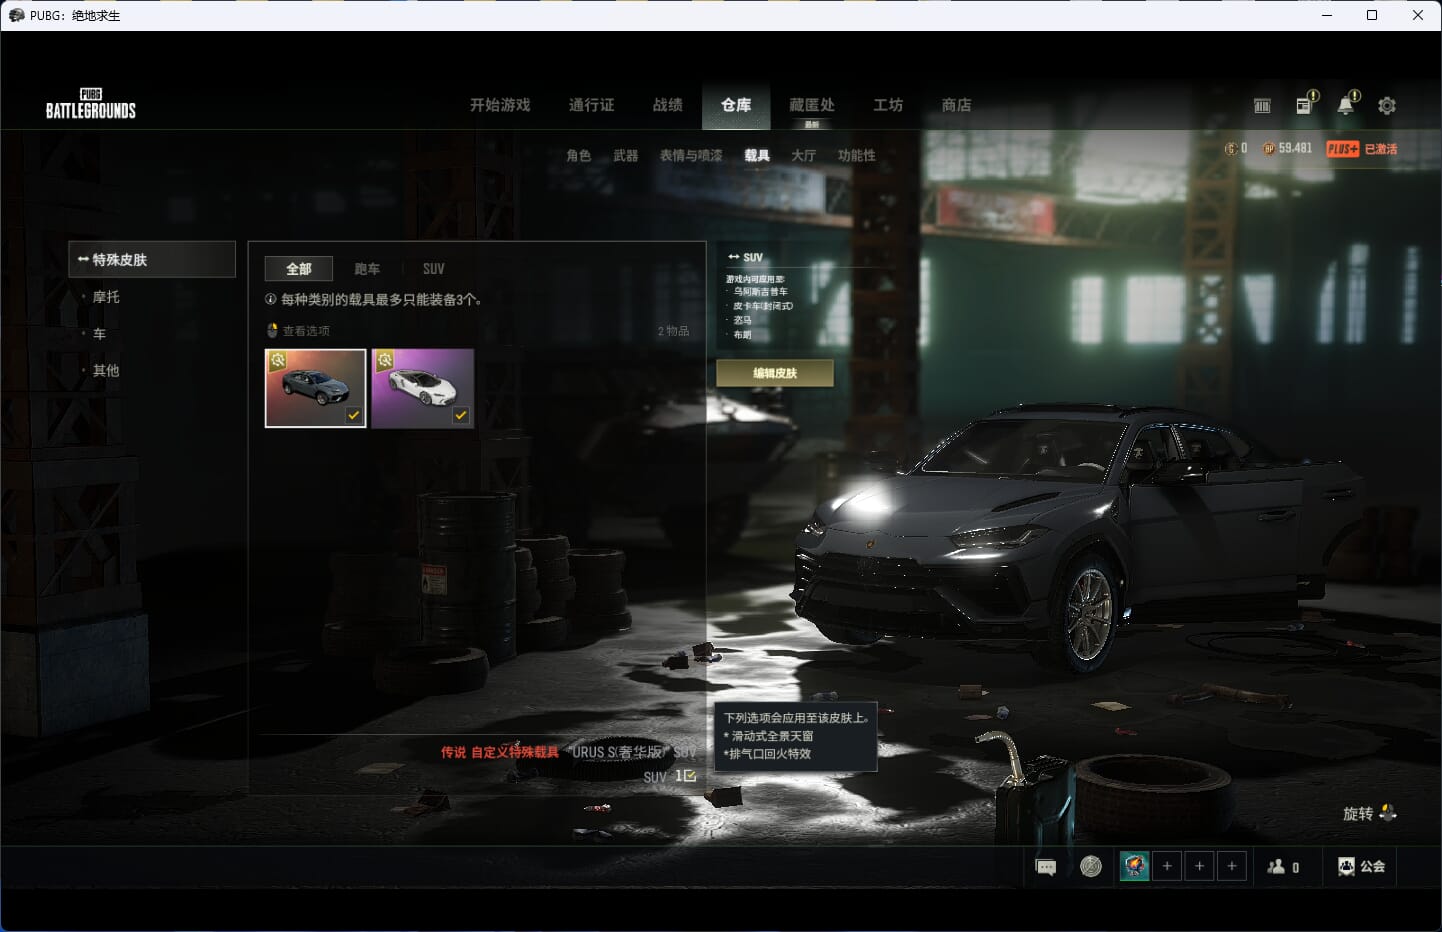
Task: Click the mouse icon beside 查看选项
Action: 272,330
